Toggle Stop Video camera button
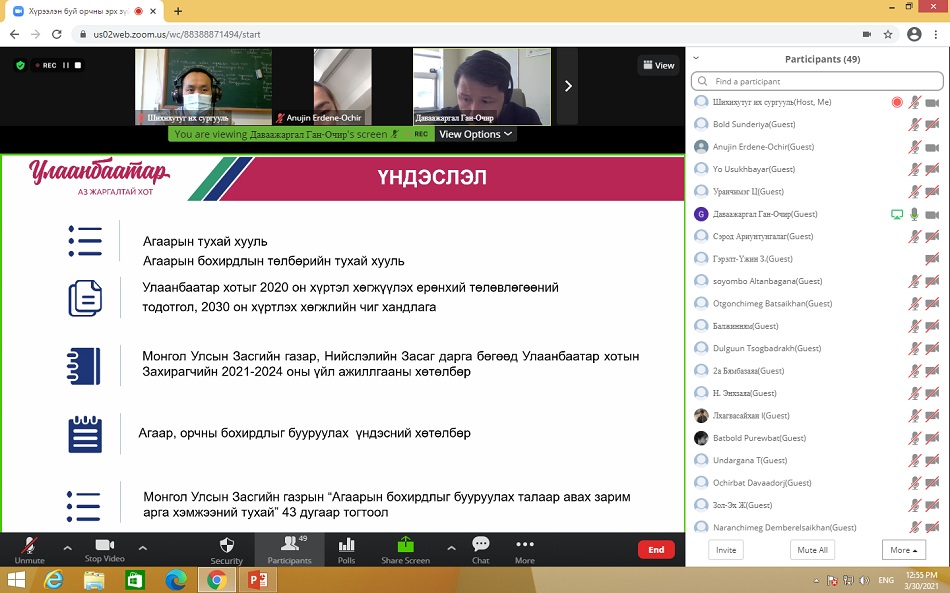The image size is (950, 593). (x=104, y=545)
